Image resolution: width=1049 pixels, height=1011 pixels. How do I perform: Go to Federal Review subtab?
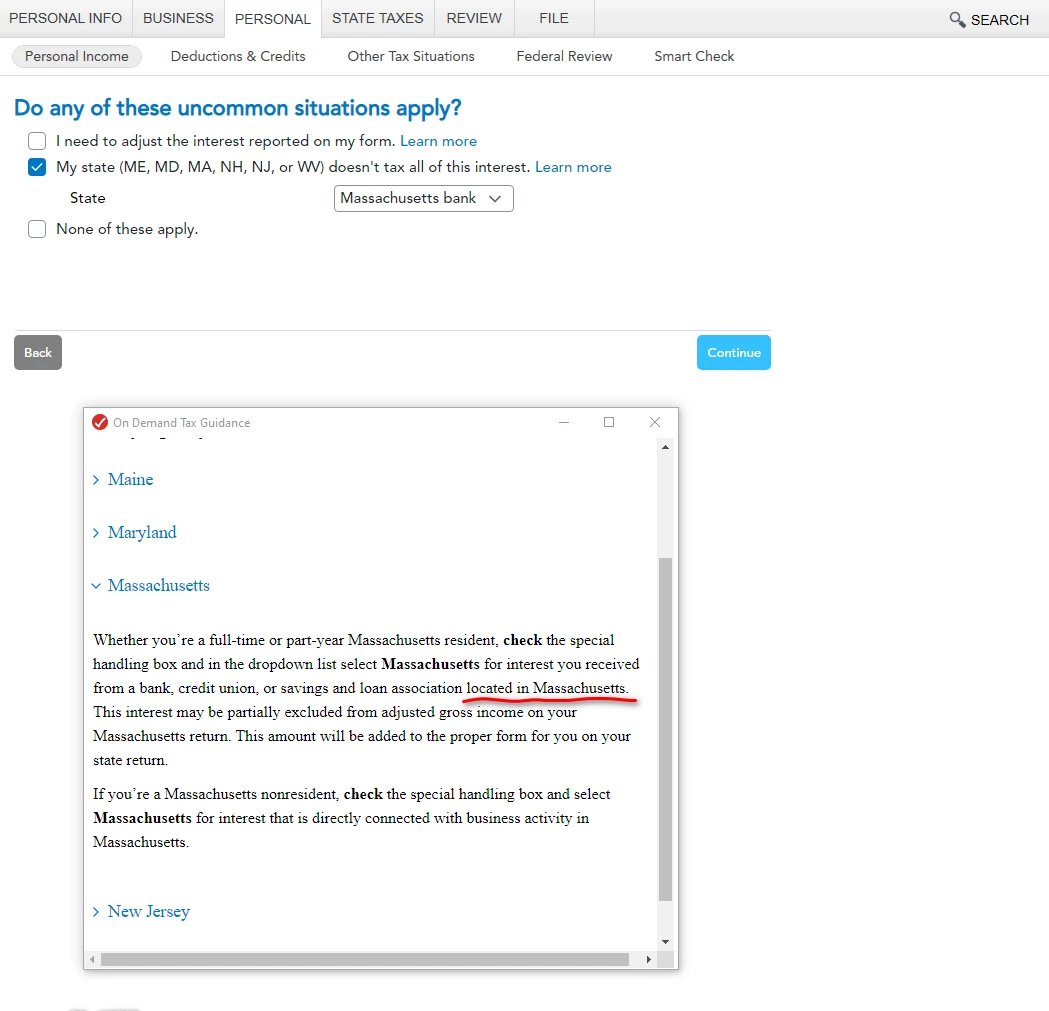coord(564,56)
